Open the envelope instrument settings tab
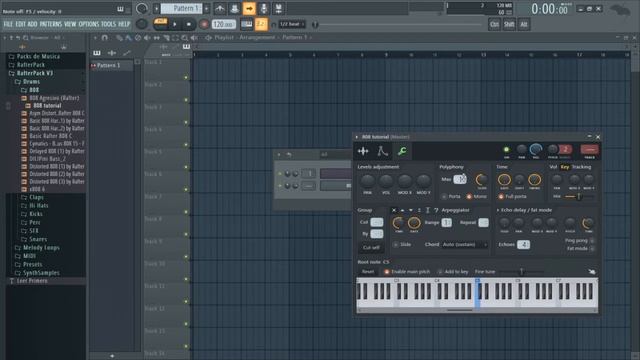This screenshot has width=640, height=360. click(382, 151)
